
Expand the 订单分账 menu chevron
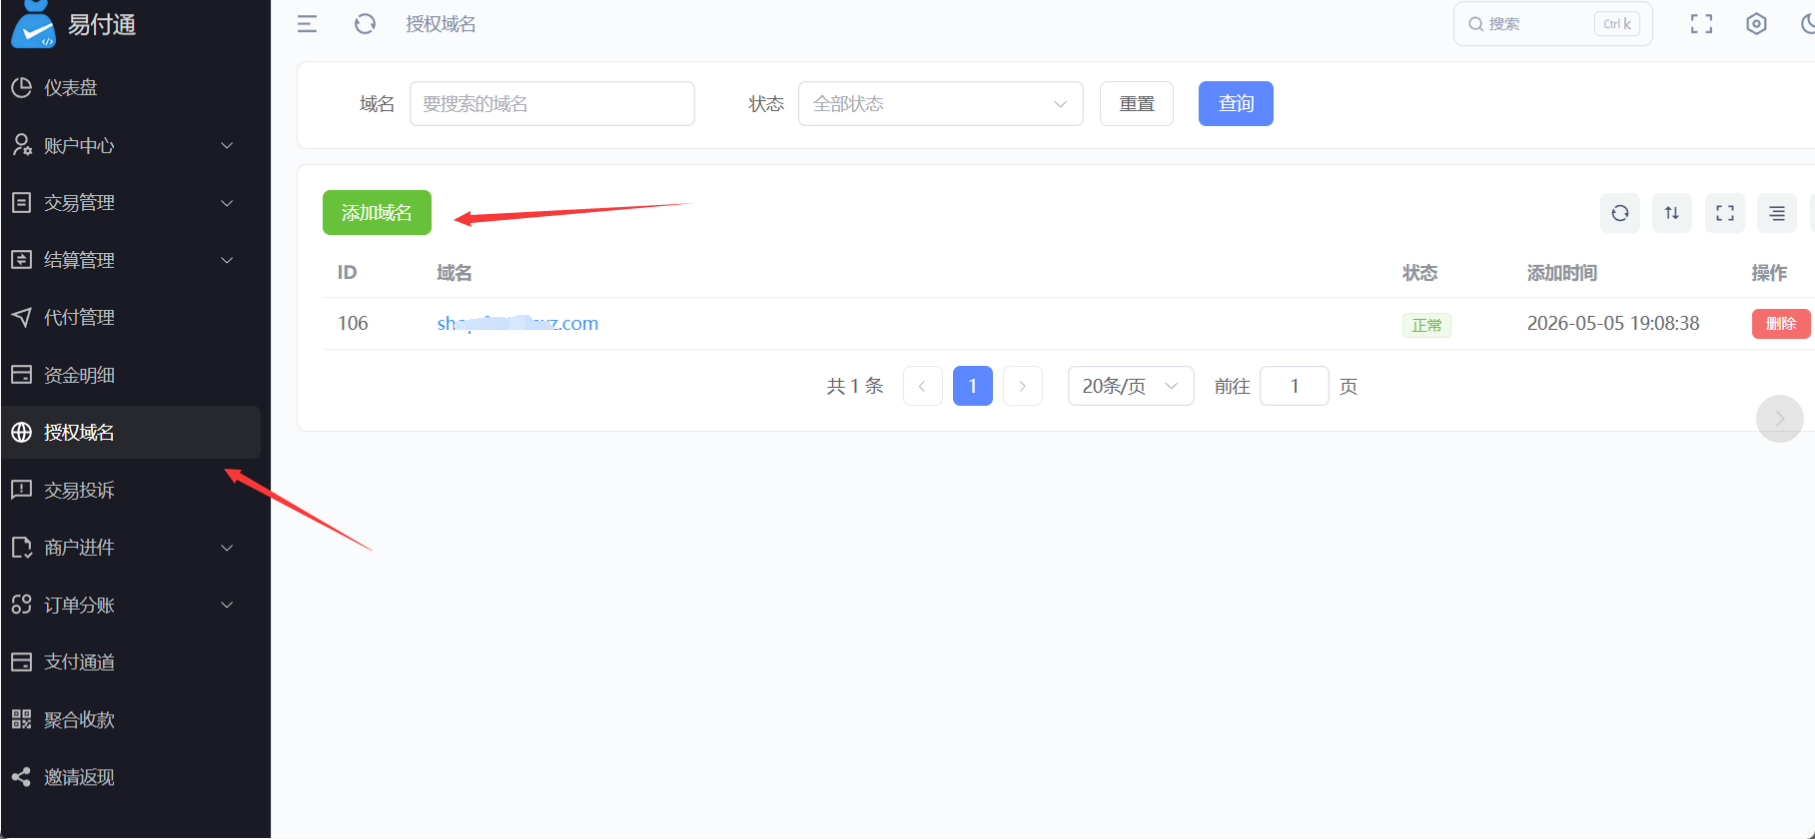coord(227,605)
